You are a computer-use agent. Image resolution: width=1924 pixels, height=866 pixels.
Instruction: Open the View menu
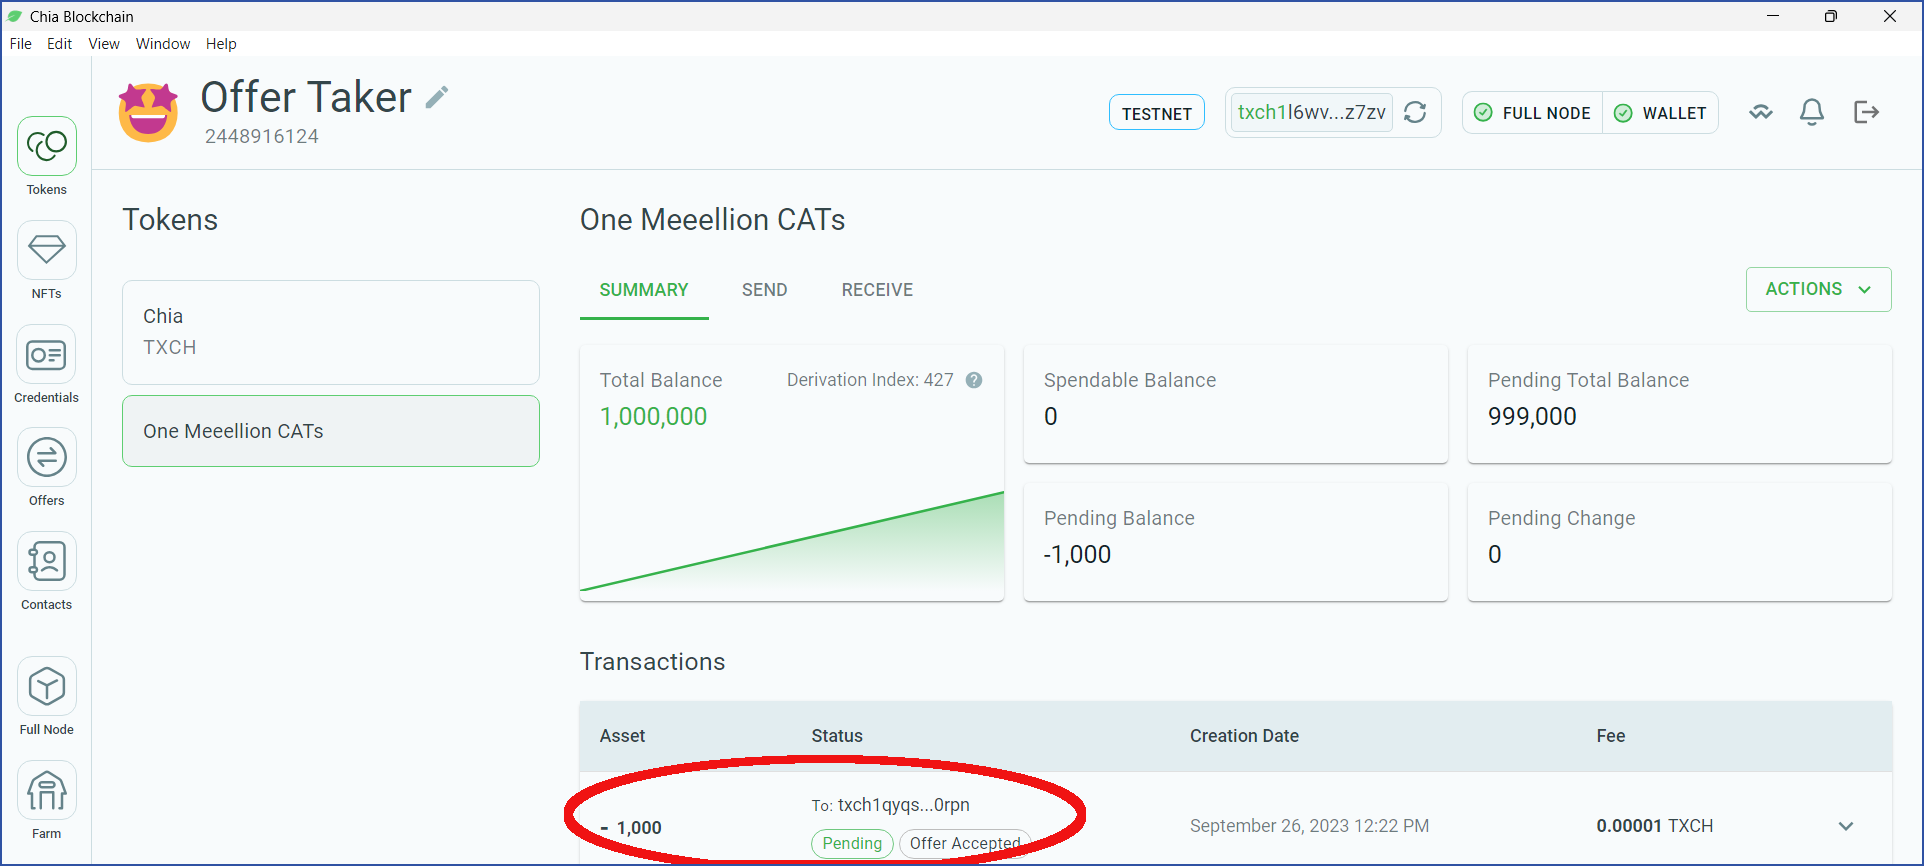104,44
